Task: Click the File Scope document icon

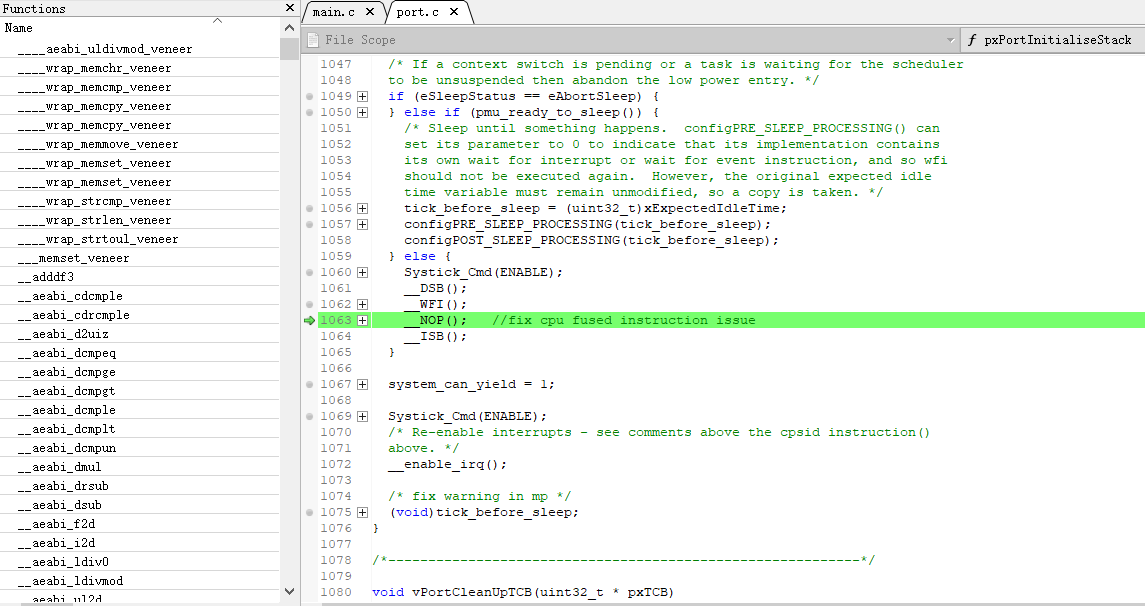Action: (313, 40)
